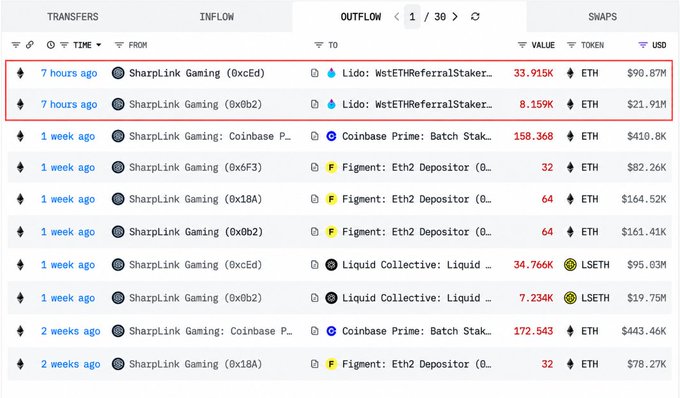Viewport: 680px width, 398px height.
Task: Click contract document icon on 8.159K row
Action: (314, 104)
